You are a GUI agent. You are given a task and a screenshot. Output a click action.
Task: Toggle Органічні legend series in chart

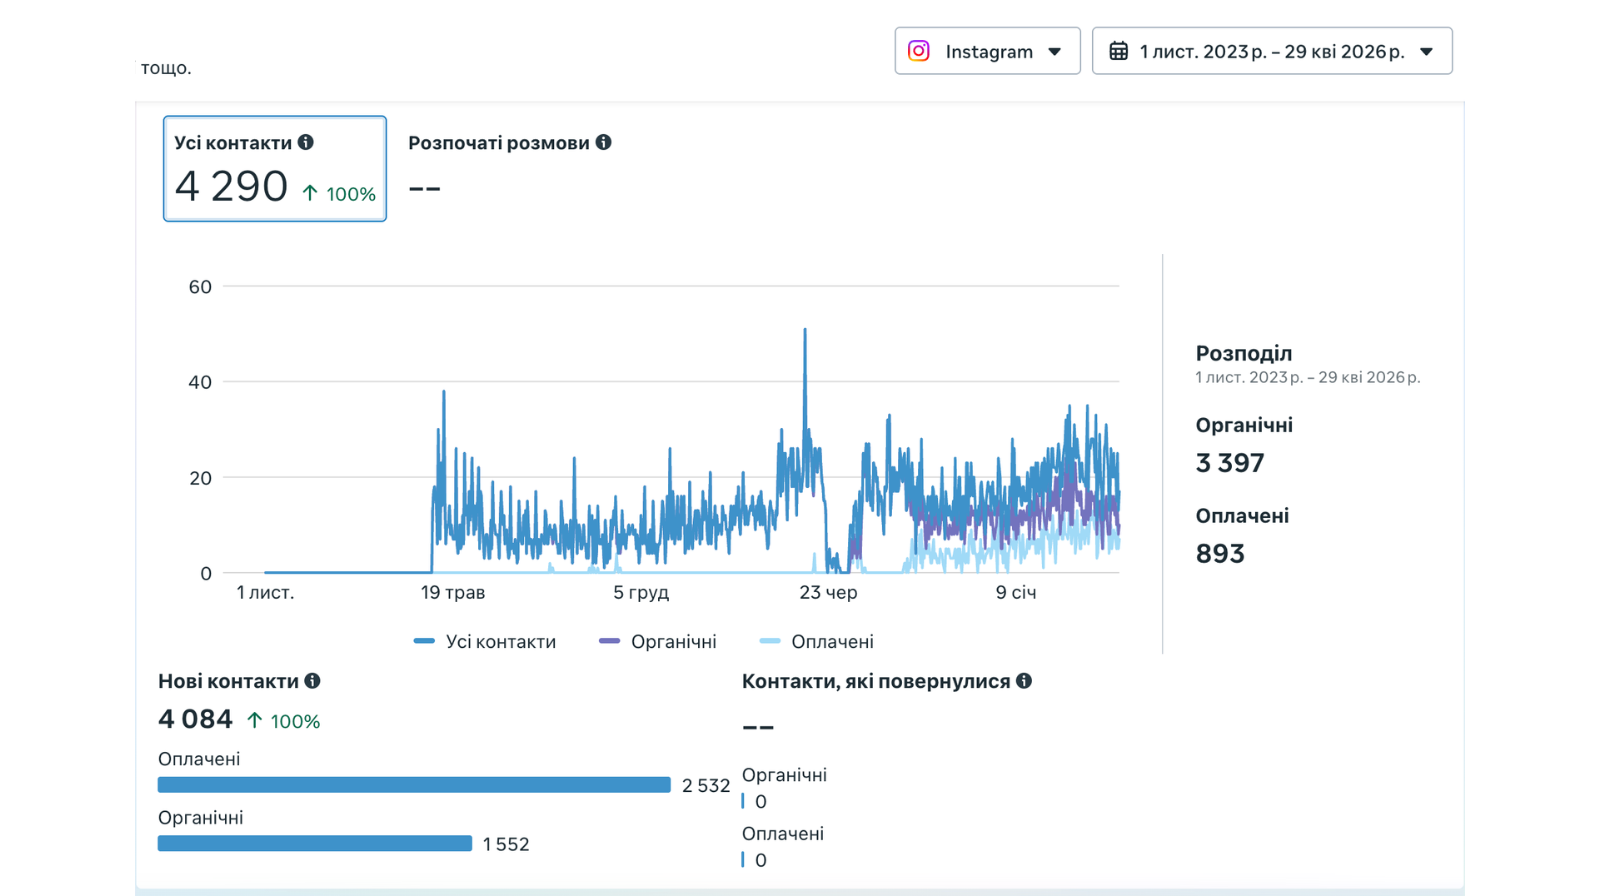point(658,642)
